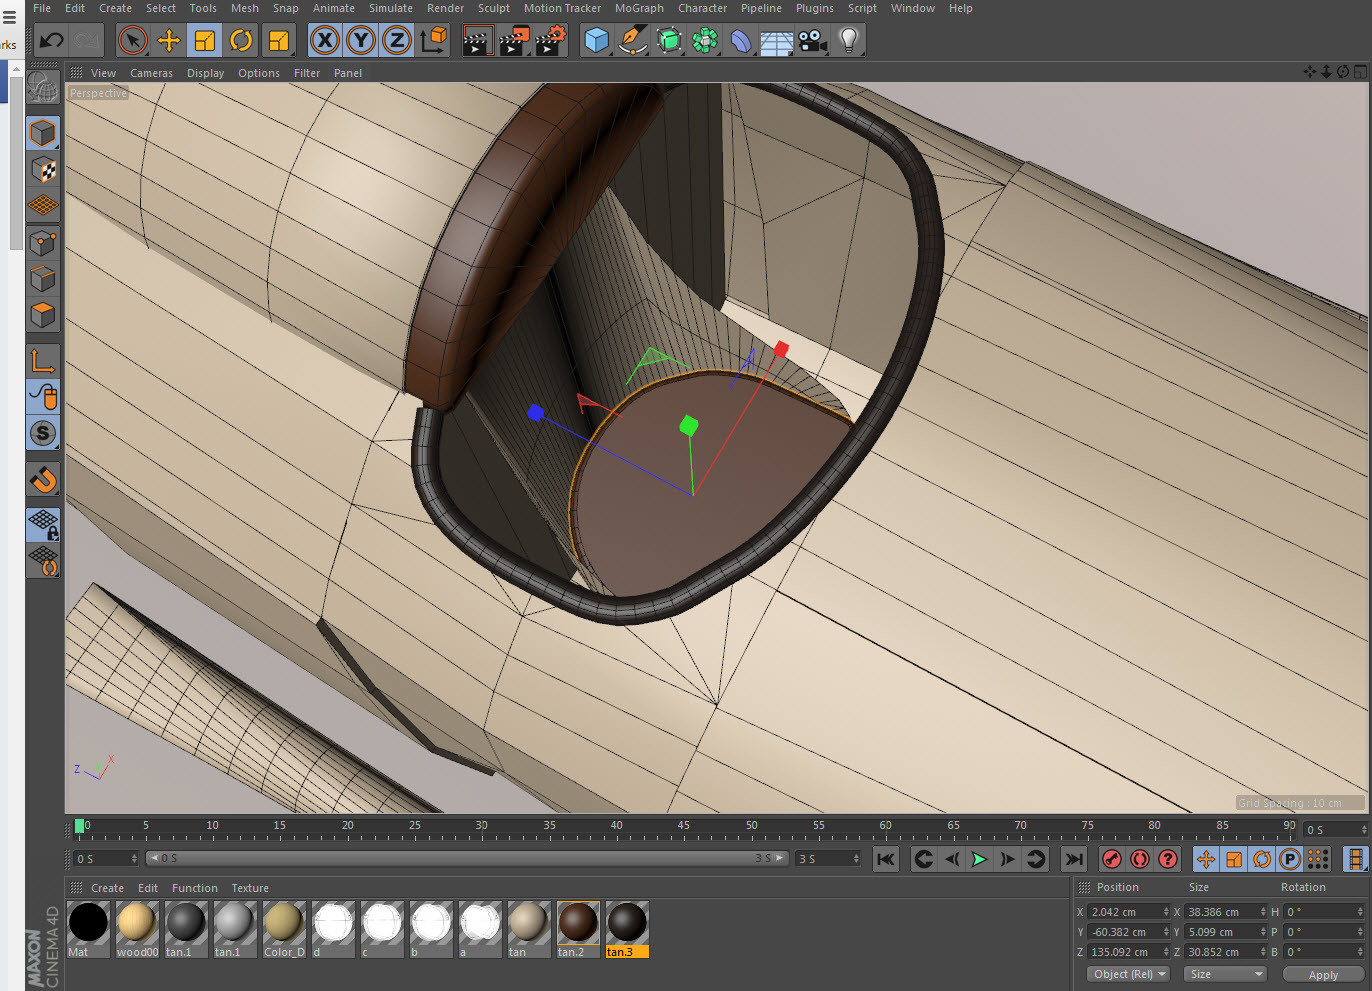Select the Rotate tool
This screenshot has height=991, width=1372.
coord(241,40)
